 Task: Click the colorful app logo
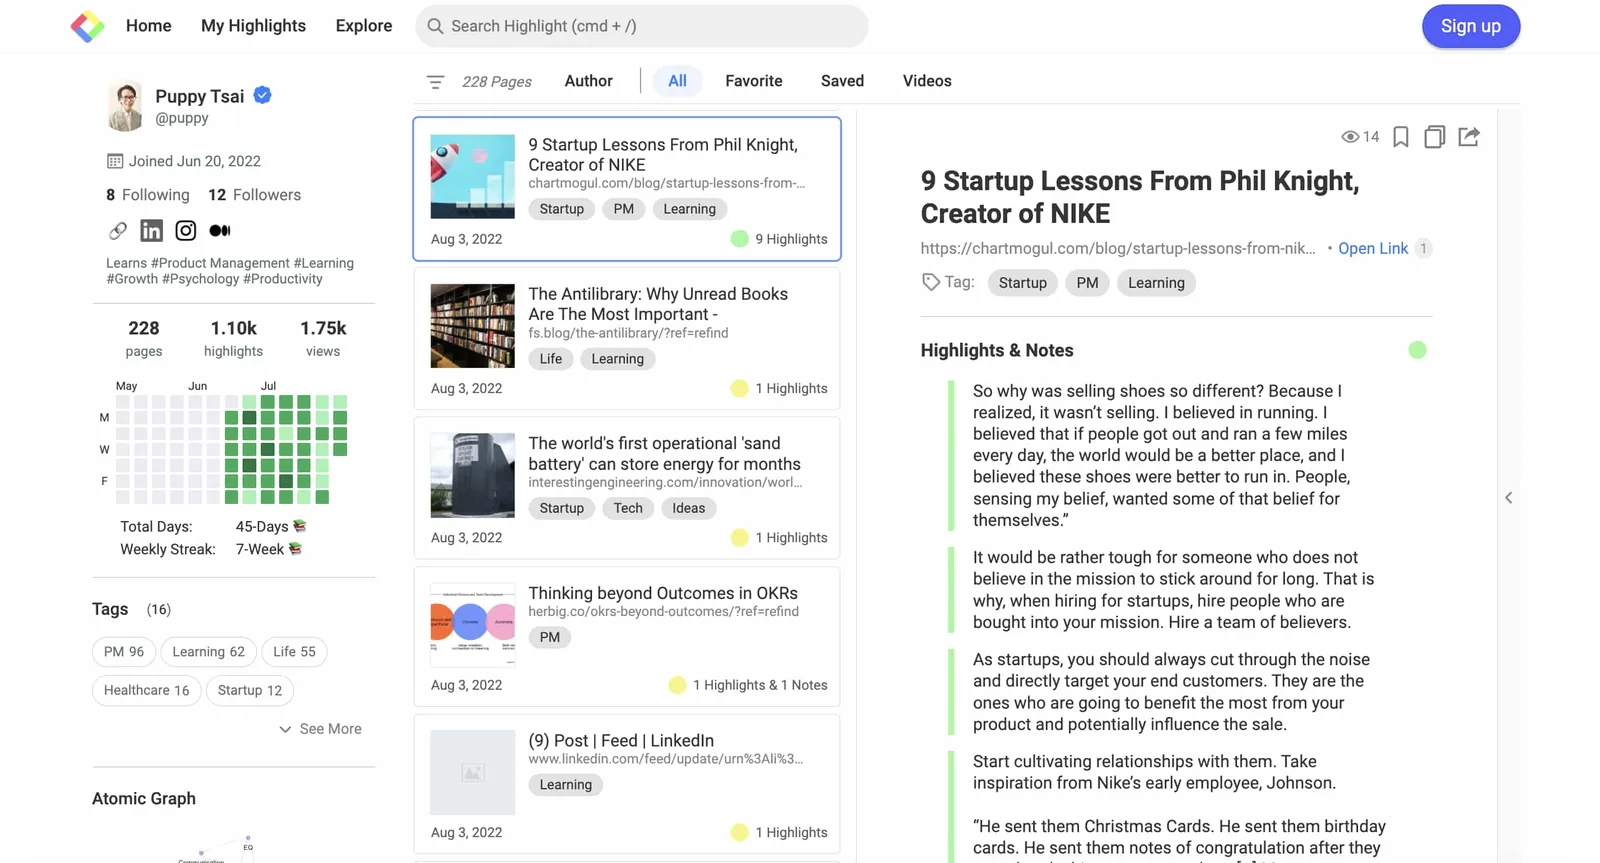tap(87, 26)
